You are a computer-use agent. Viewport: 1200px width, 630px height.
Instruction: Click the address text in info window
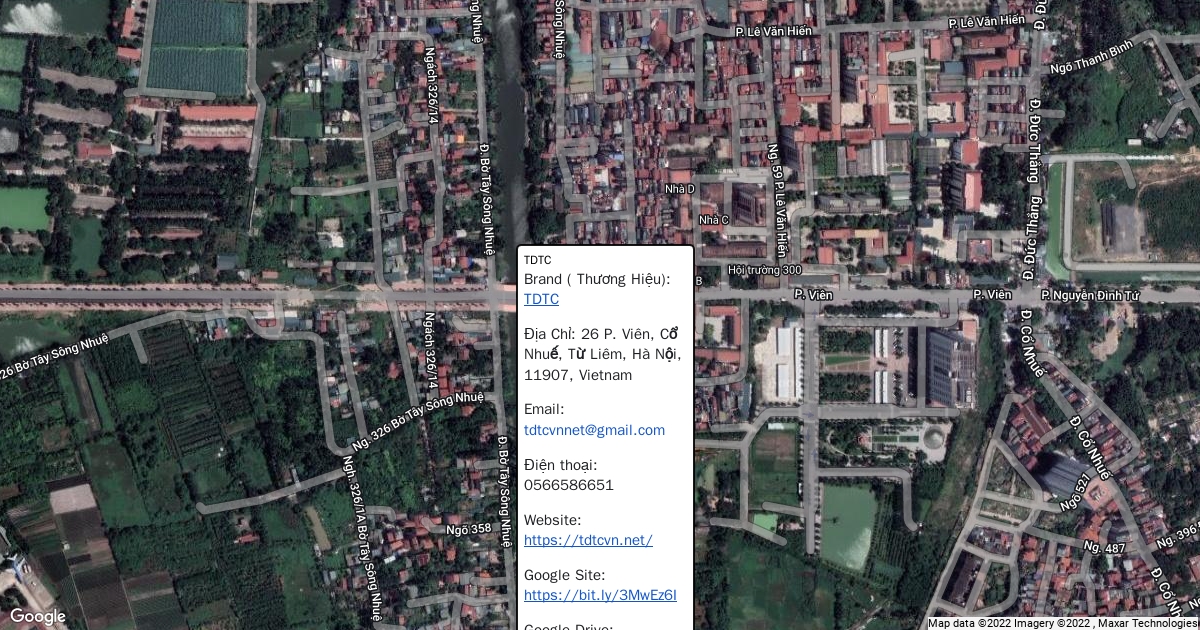coord(601,354)
